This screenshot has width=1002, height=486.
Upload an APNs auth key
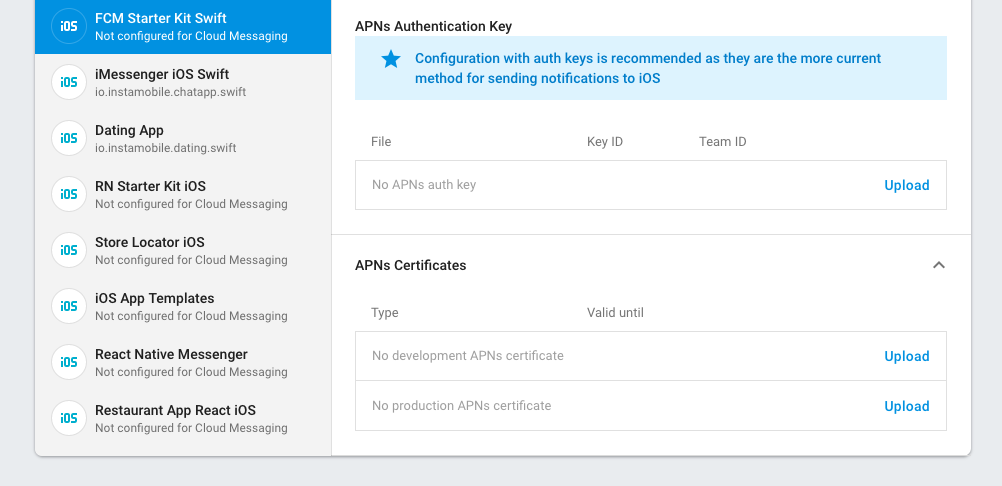[x=906, y=185]
